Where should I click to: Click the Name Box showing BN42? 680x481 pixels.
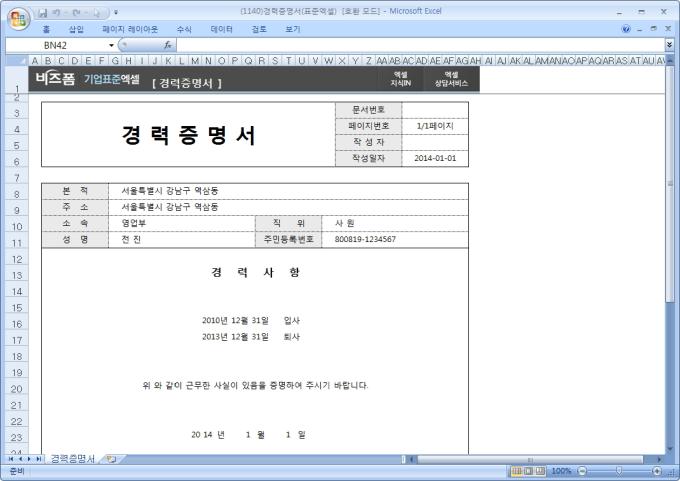(x=56, y=45)
